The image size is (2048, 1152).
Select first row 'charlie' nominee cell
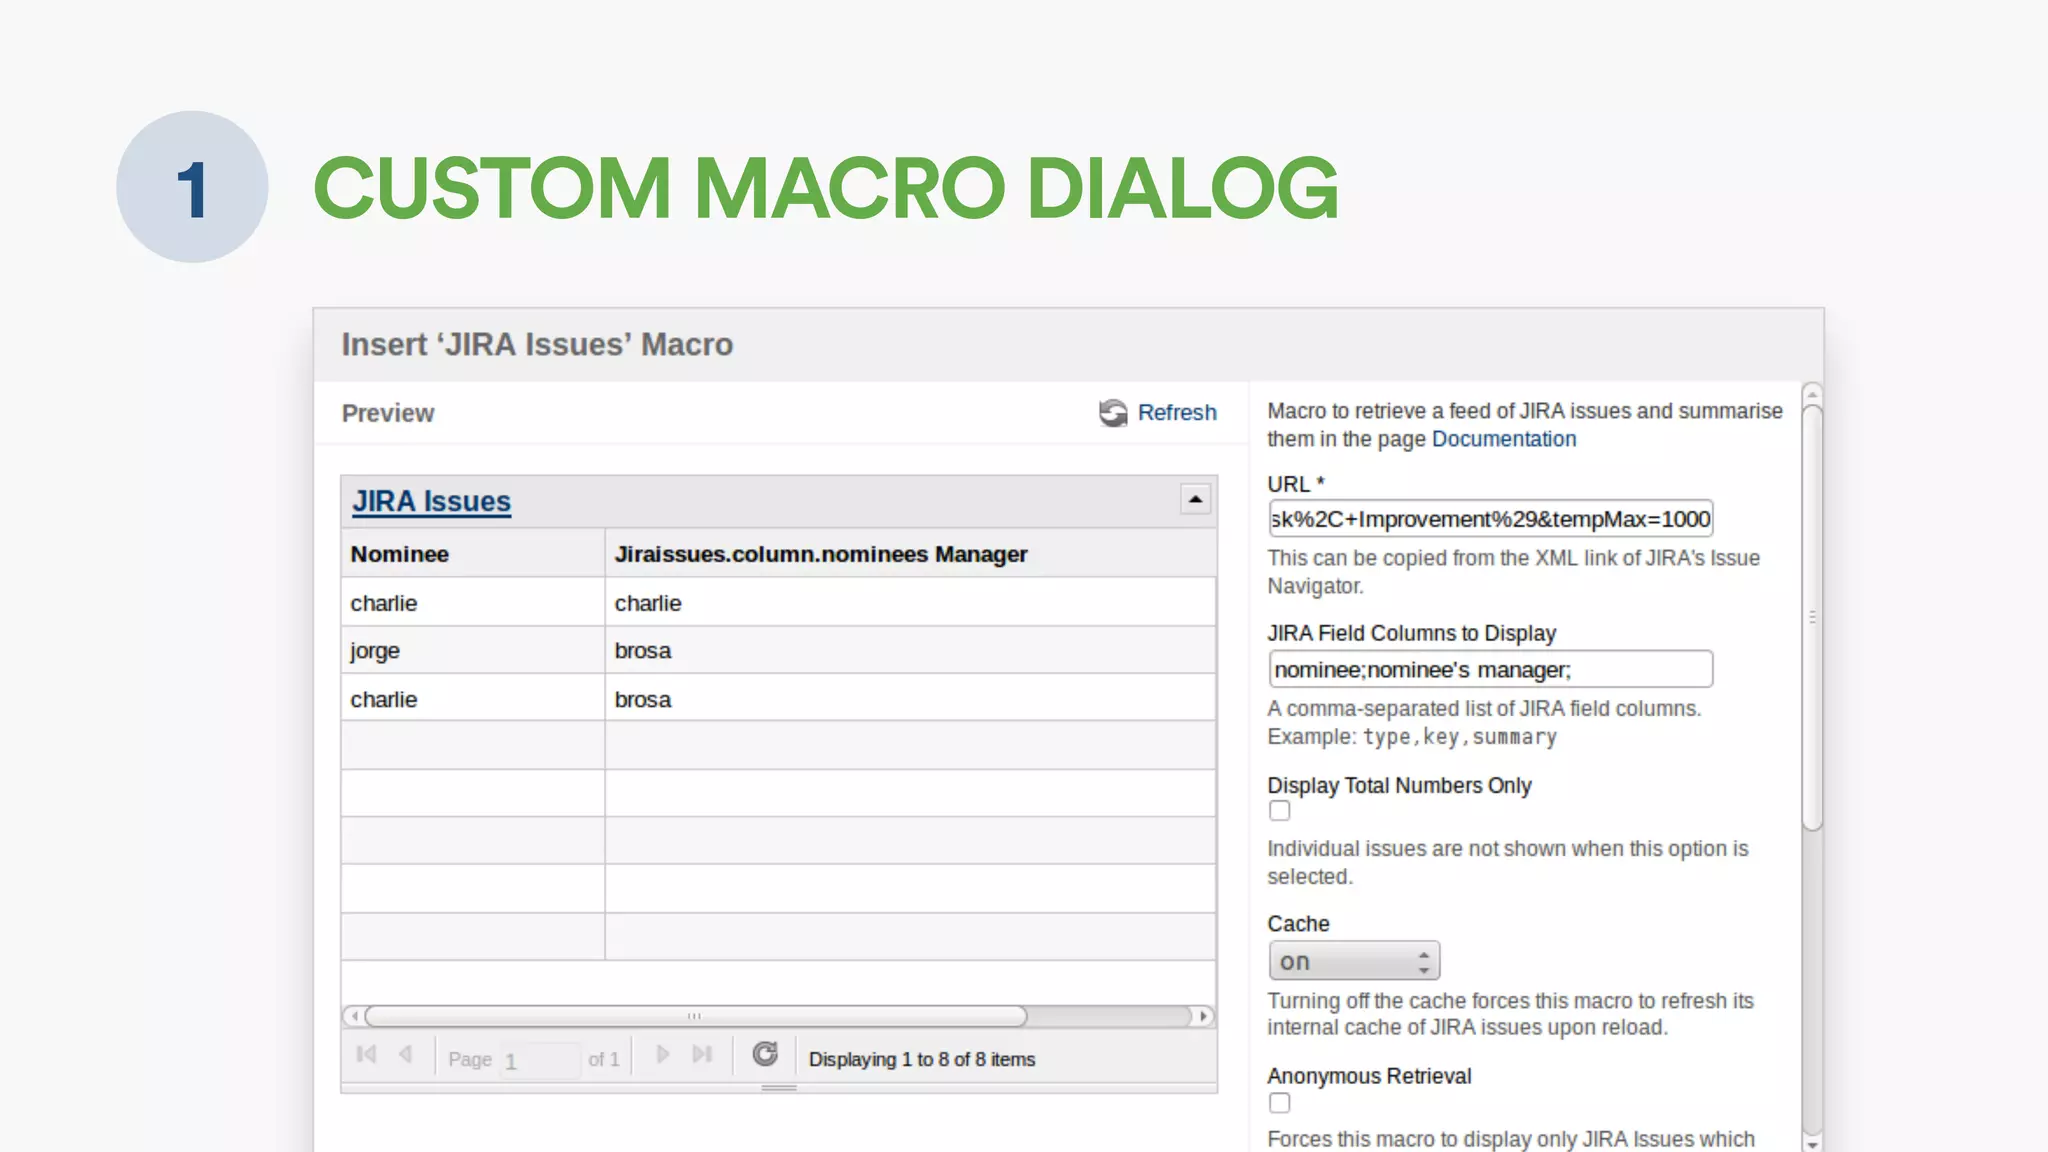click(x=472, y=603)
